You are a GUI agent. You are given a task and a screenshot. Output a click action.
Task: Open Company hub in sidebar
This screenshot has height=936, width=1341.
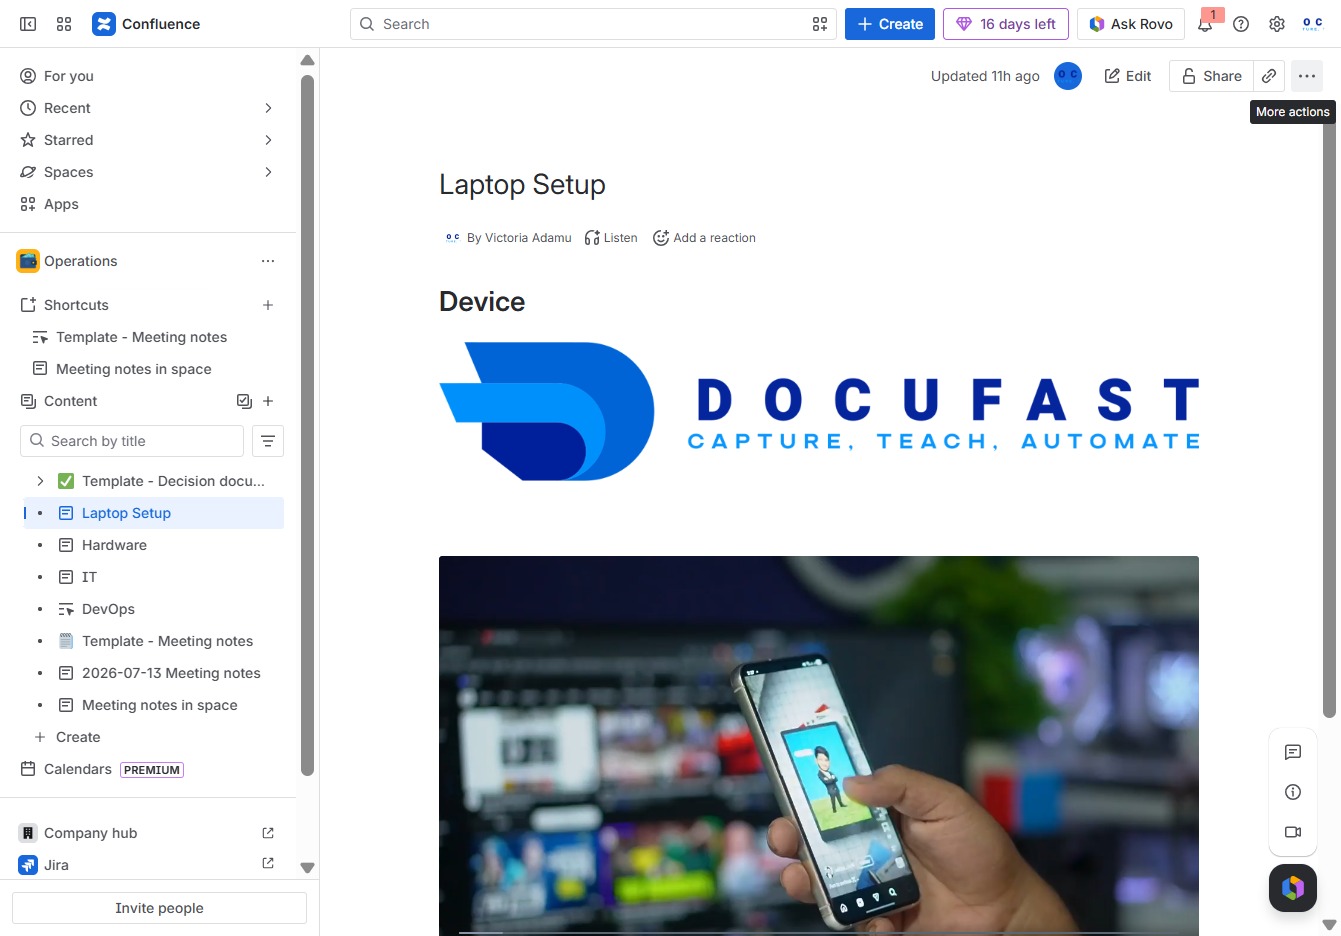90,833
